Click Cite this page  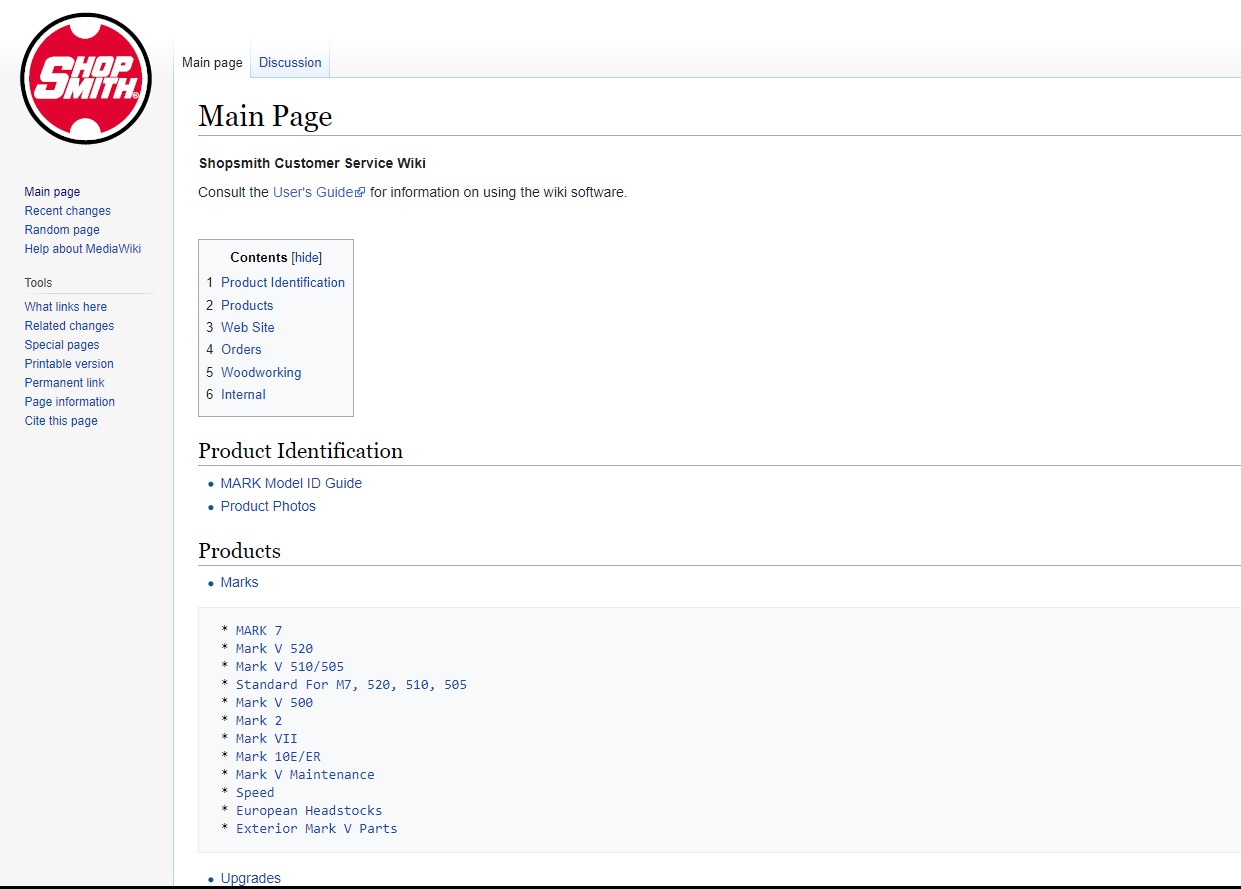pyautogui.click(x=61, y=421)
